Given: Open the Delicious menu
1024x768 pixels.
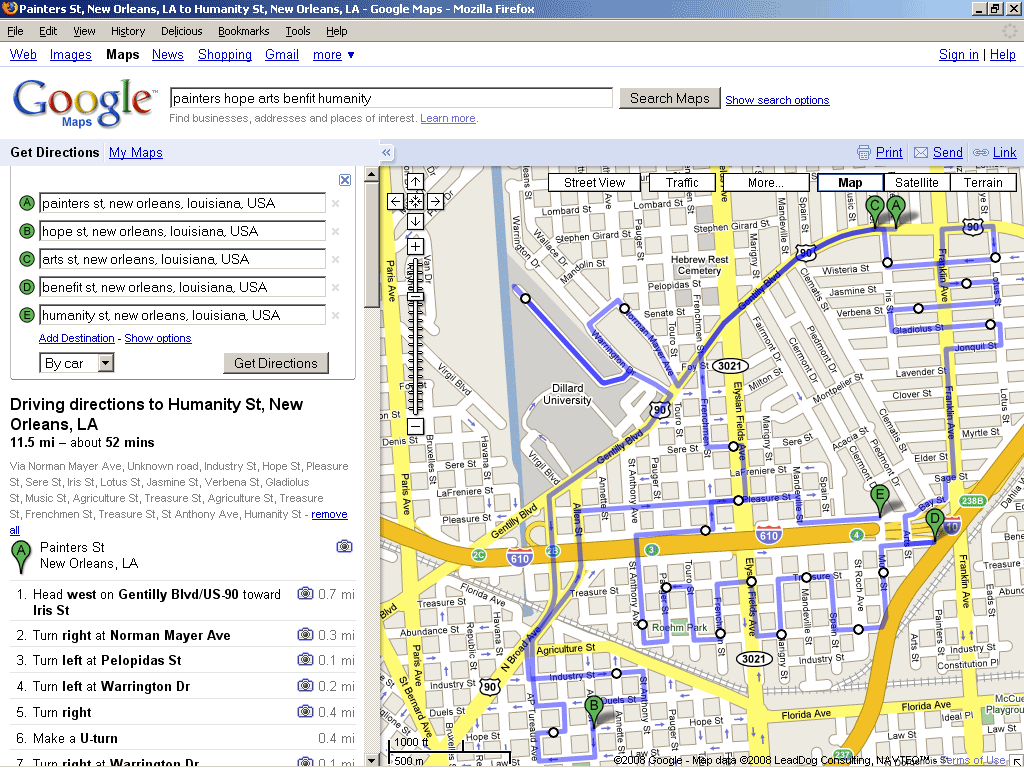Looking at the screenshot, I should pos(182,31).
